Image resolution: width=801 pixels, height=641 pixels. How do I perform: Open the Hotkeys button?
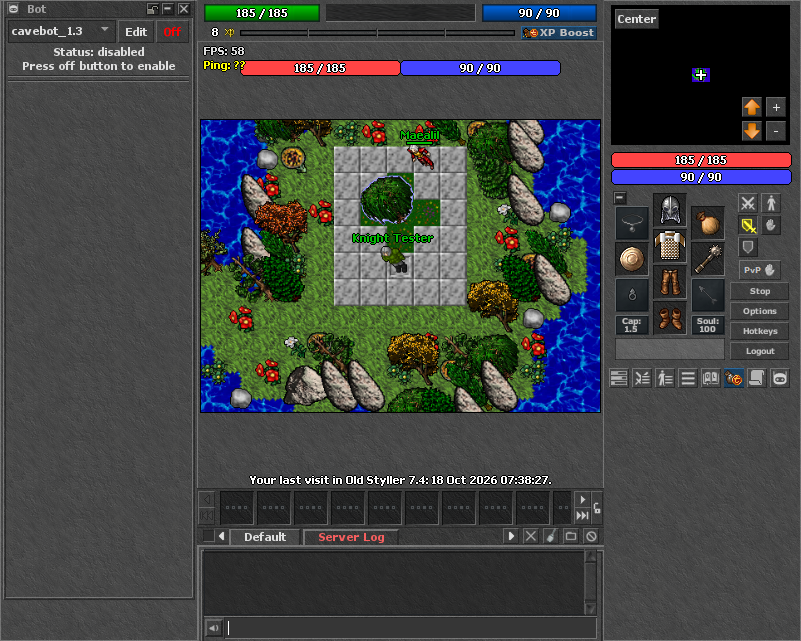click(760, 331)
